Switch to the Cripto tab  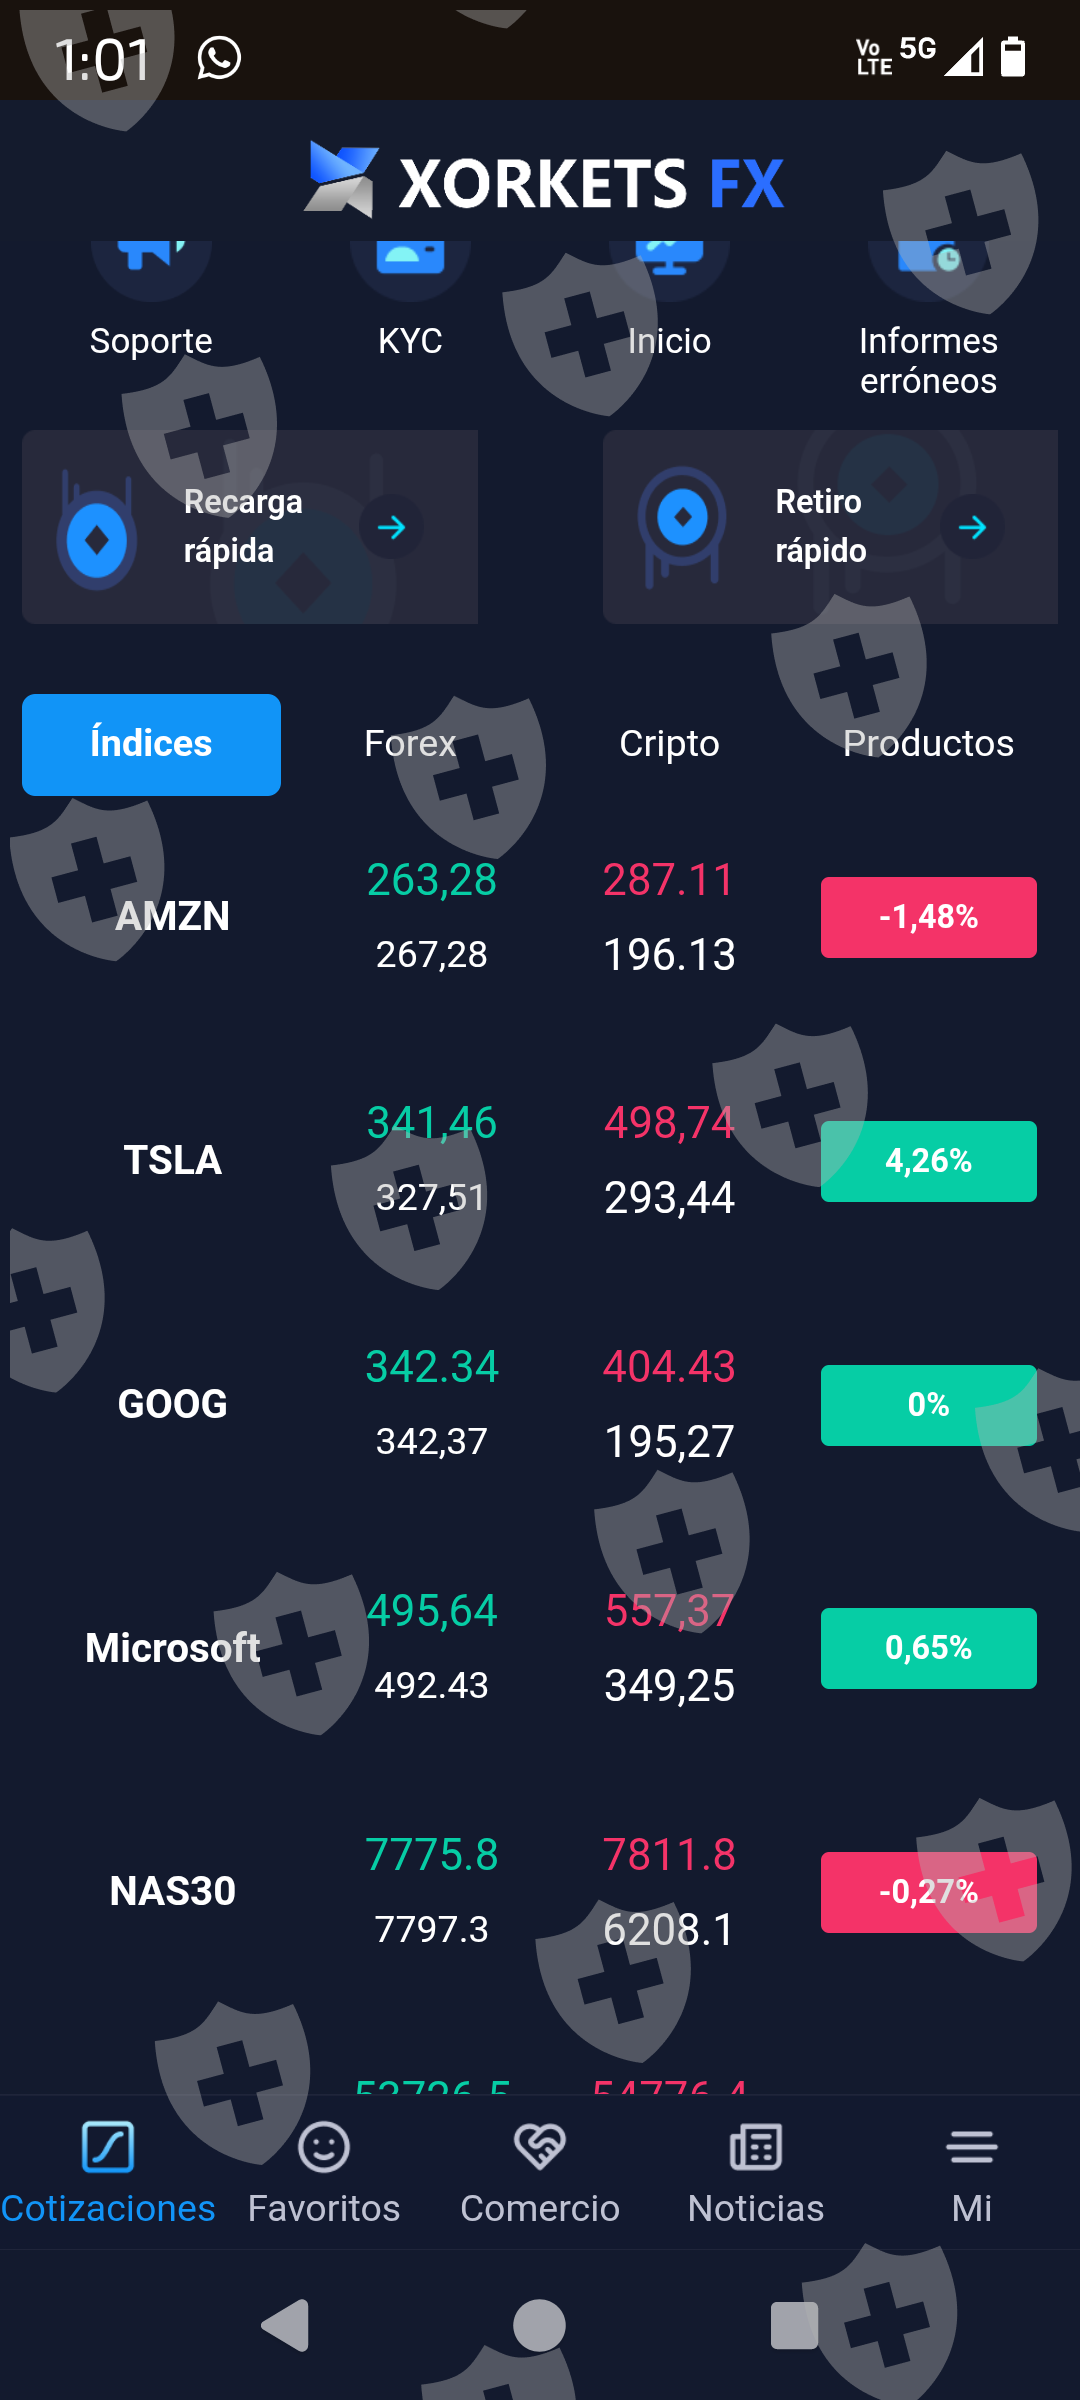pyautogui.click(x=669, y=744)
